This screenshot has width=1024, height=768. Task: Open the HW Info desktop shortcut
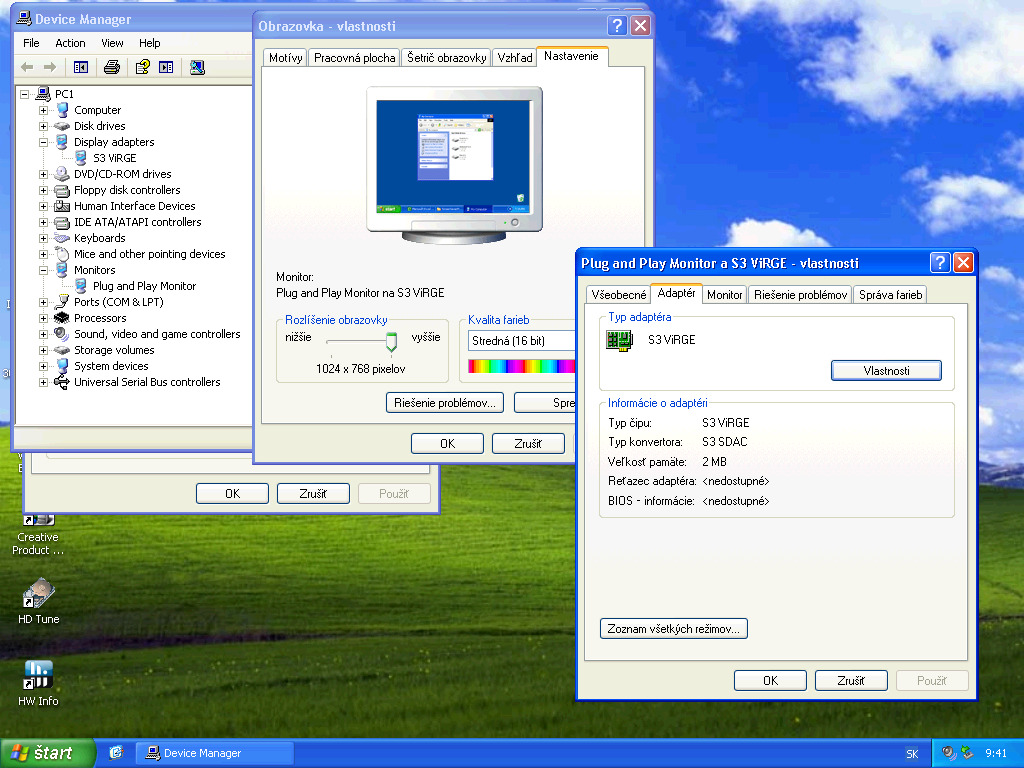tap(38, 683)
